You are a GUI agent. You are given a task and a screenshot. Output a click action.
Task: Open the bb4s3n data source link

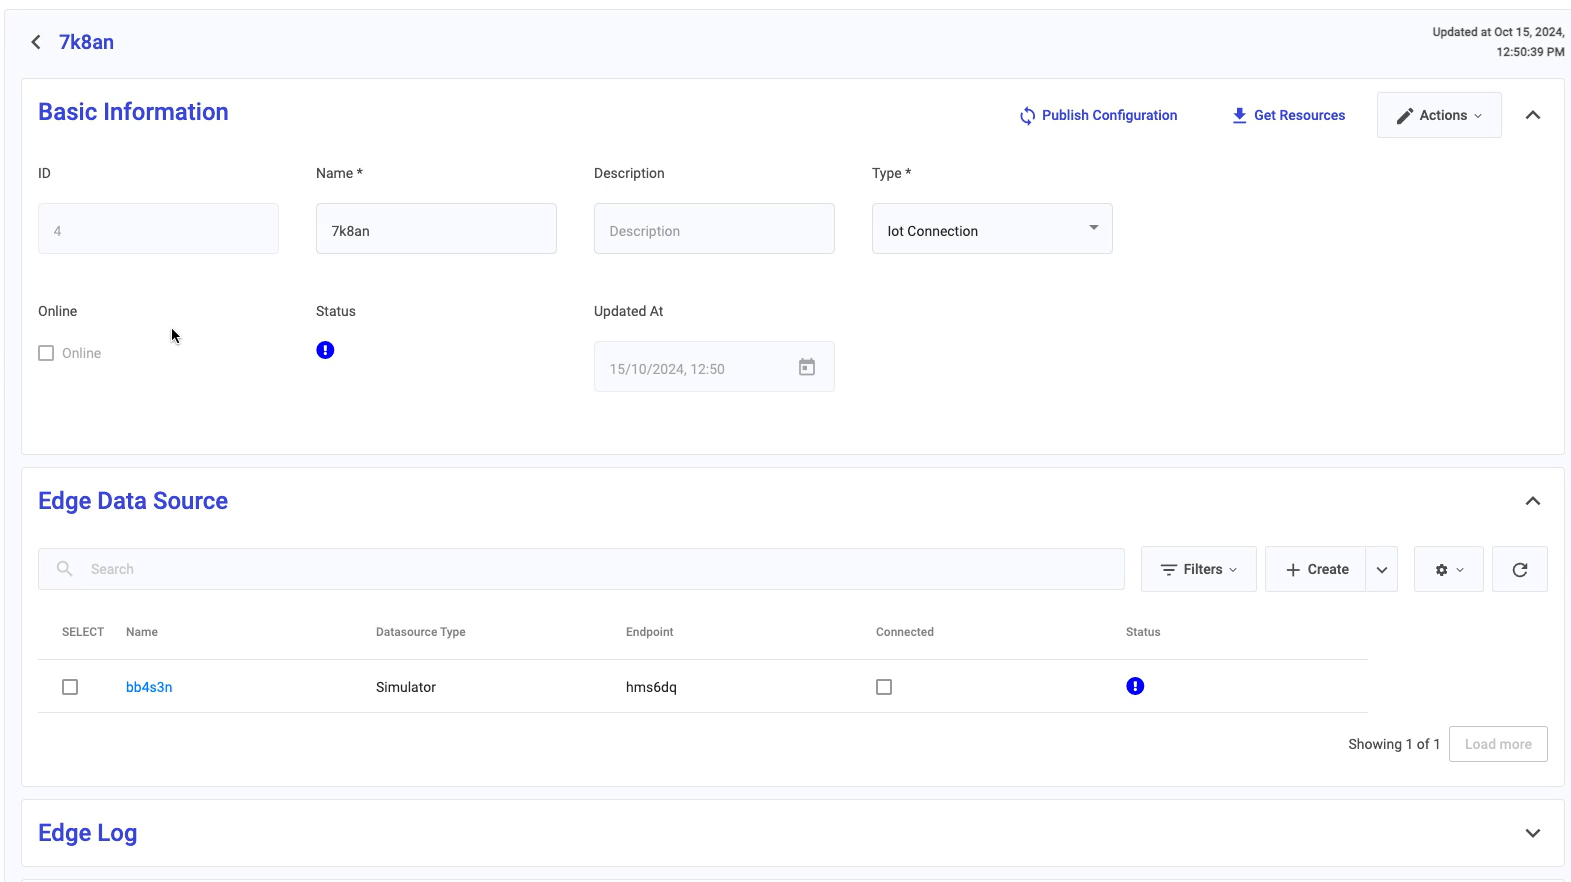point(149,687)
